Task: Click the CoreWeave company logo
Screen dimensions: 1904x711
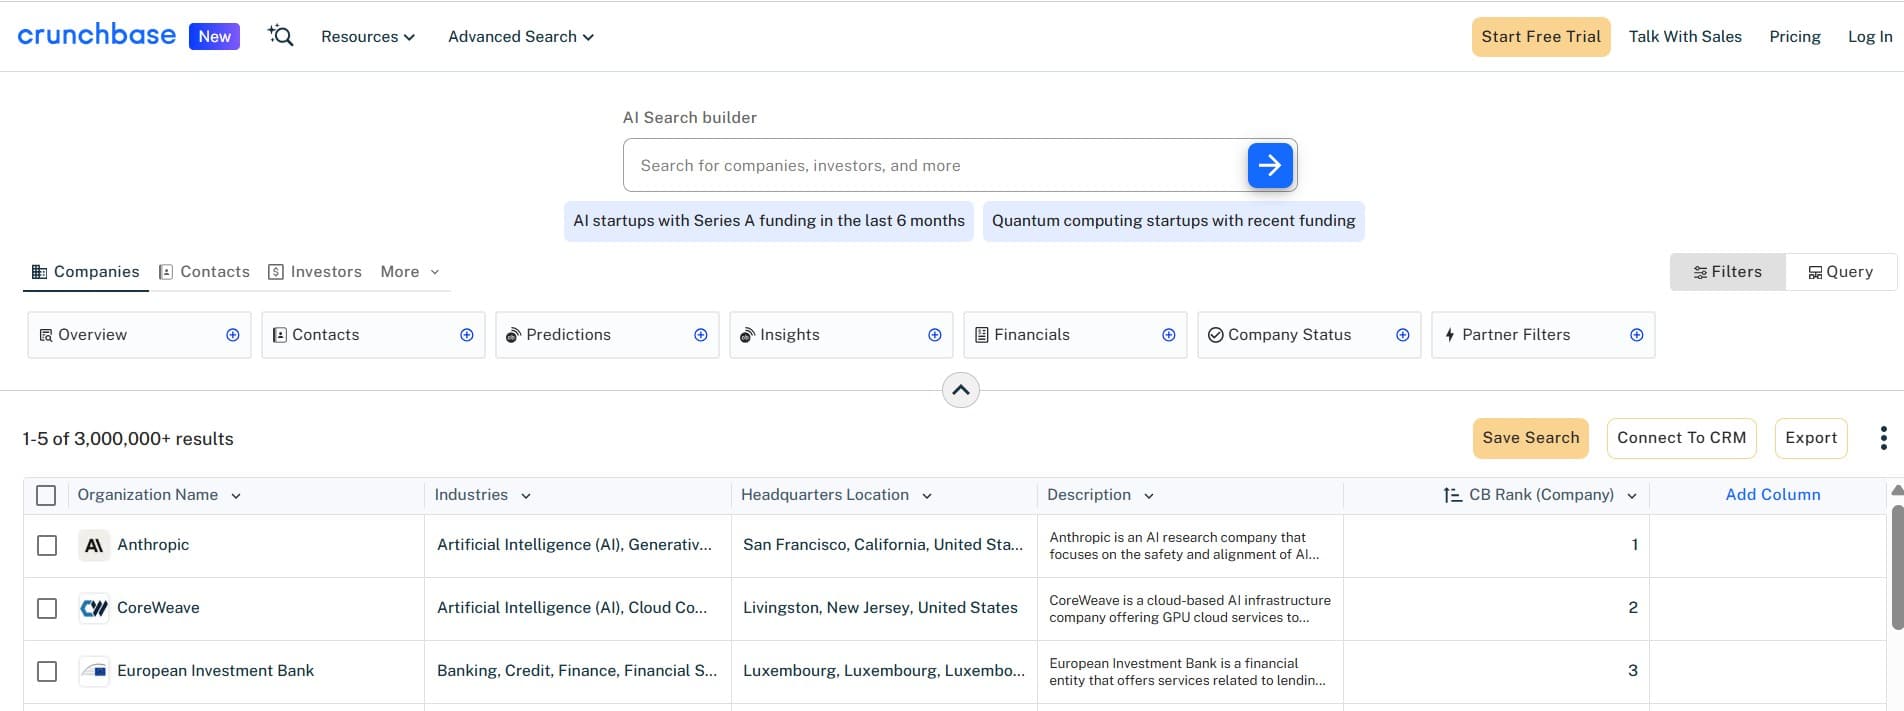Action: click(94, 608)
